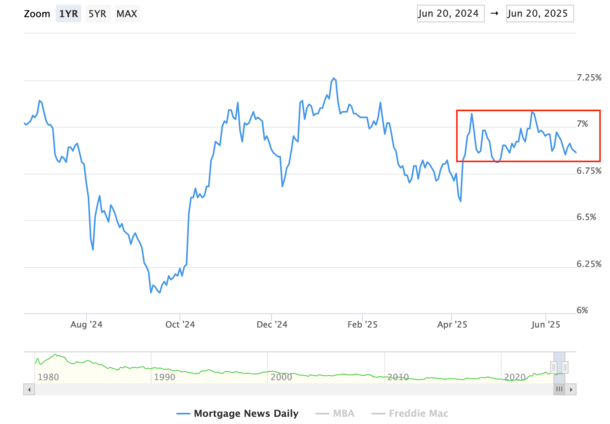610x424 pixels.
Task: Click 2010 in the navigator timeline
Action: [397, 377]
